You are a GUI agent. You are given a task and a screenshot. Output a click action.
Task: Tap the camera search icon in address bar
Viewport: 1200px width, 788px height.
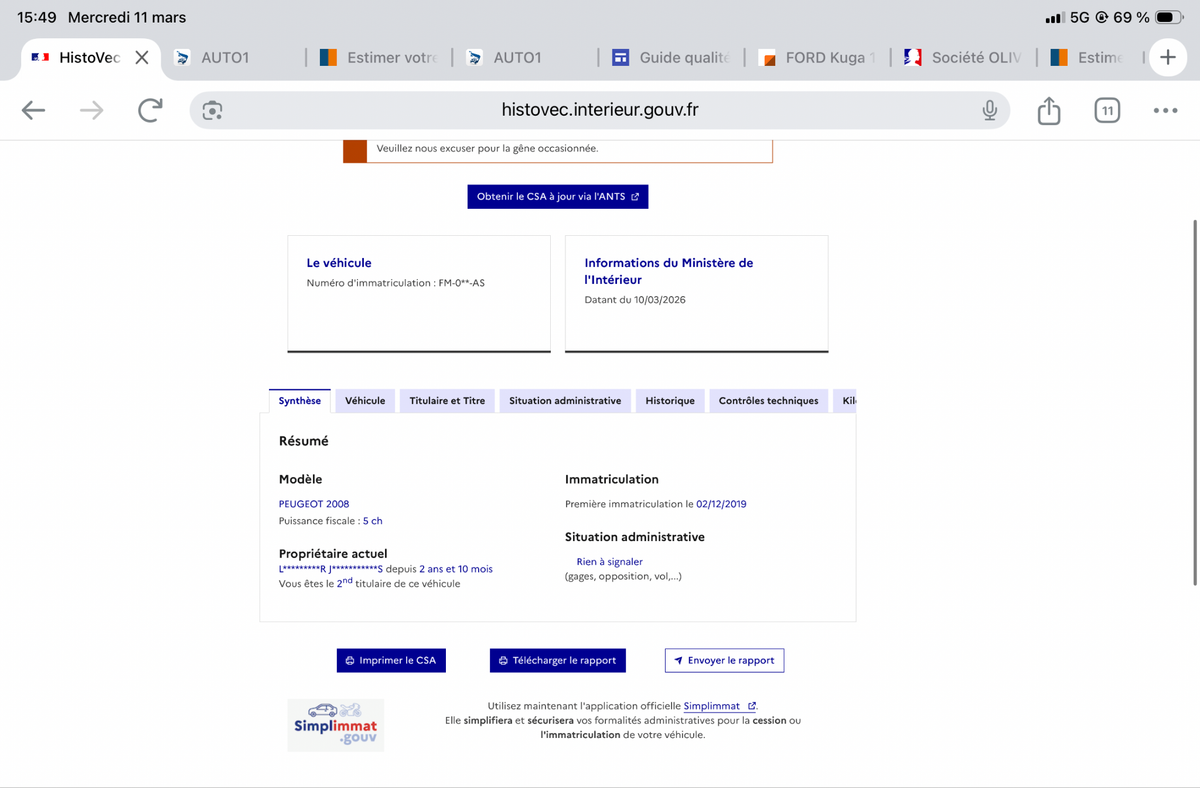click(212, 111)
